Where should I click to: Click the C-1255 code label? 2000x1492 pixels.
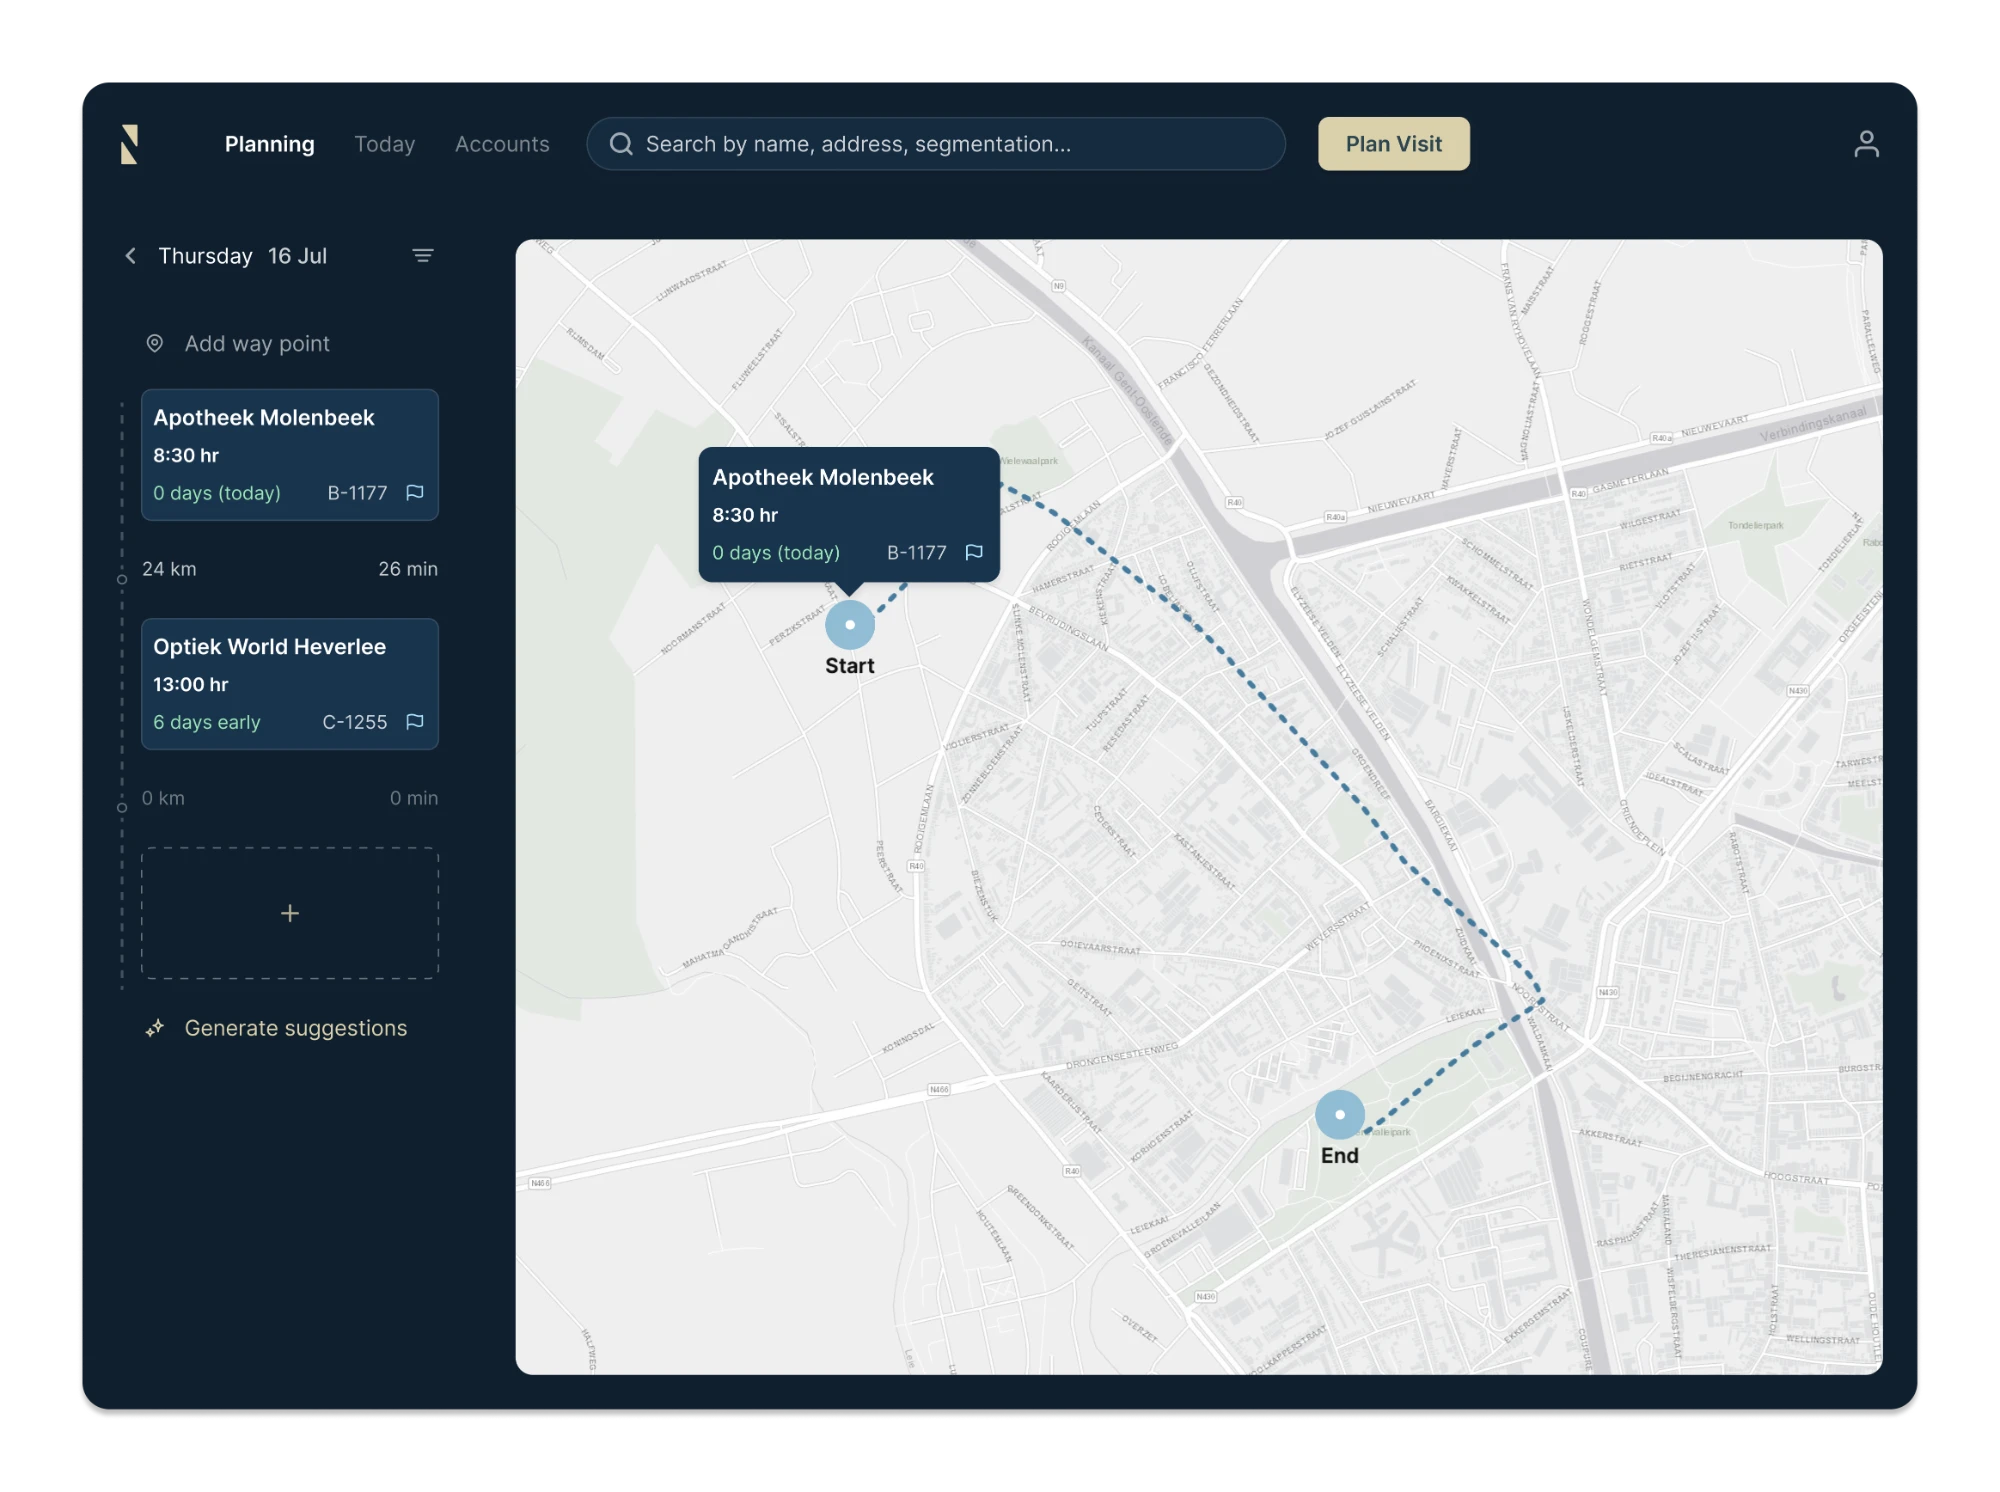coord(354,722)
